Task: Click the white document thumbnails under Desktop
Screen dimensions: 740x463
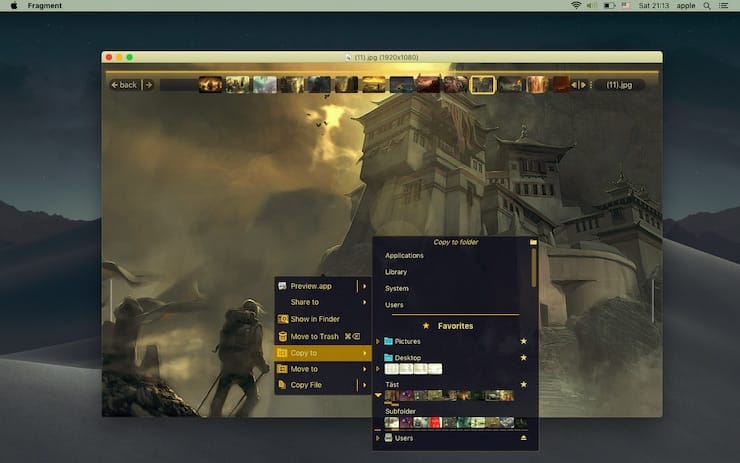Action: click(x=413, y=369)
